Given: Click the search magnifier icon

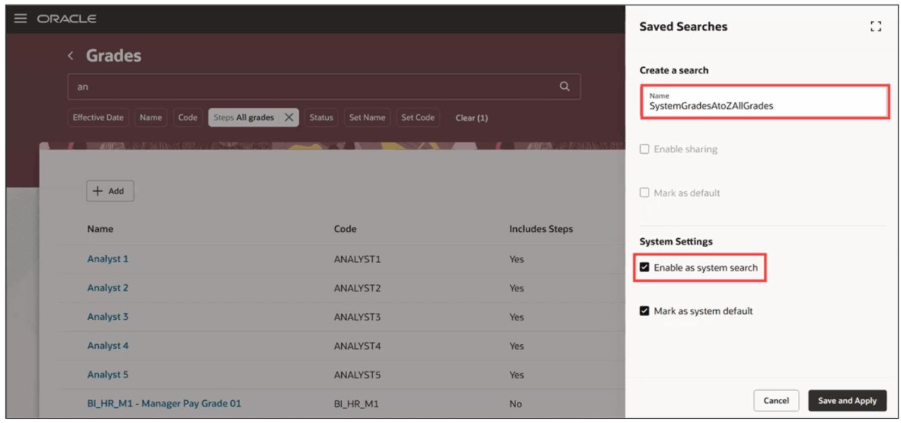Looking at the screenshot, I should [x=565, y=86].
